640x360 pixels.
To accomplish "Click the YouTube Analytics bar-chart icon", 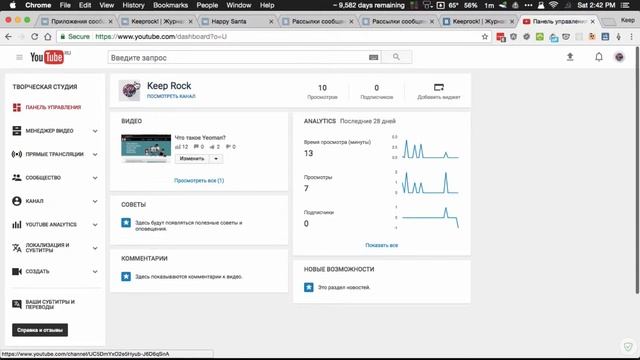I will point(17,224).
